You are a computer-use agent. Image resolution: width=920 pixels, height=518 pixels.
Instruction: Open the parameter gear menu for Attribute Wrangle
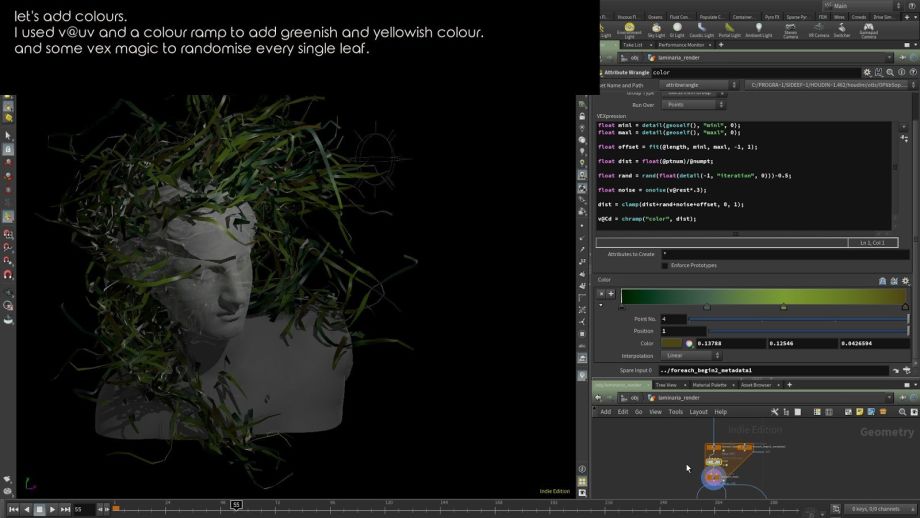867,72
